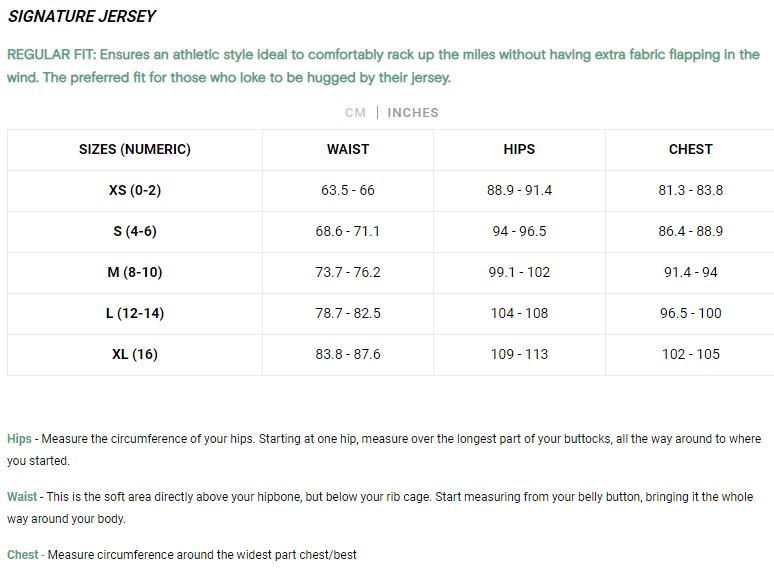
Task: Select the S (4-6) size row label
Action: click(135, 231)
